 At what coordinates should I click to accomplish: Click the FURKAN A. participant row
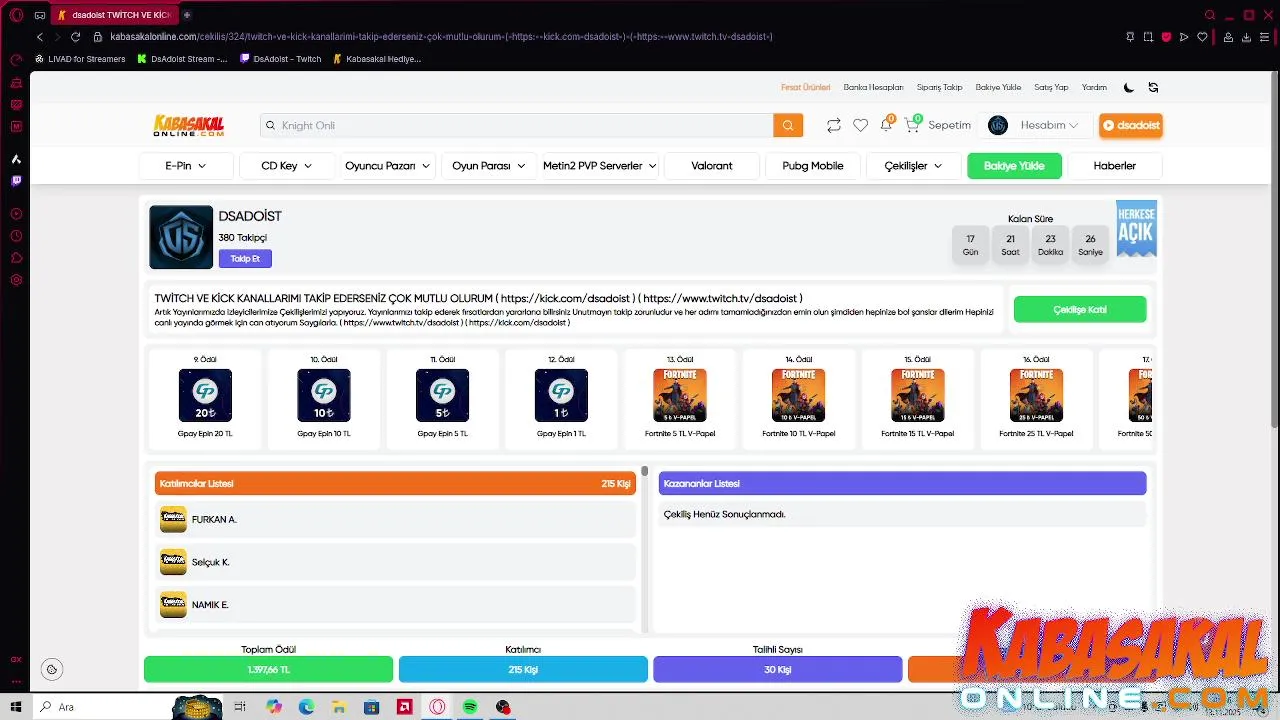(x=396, y=519)
